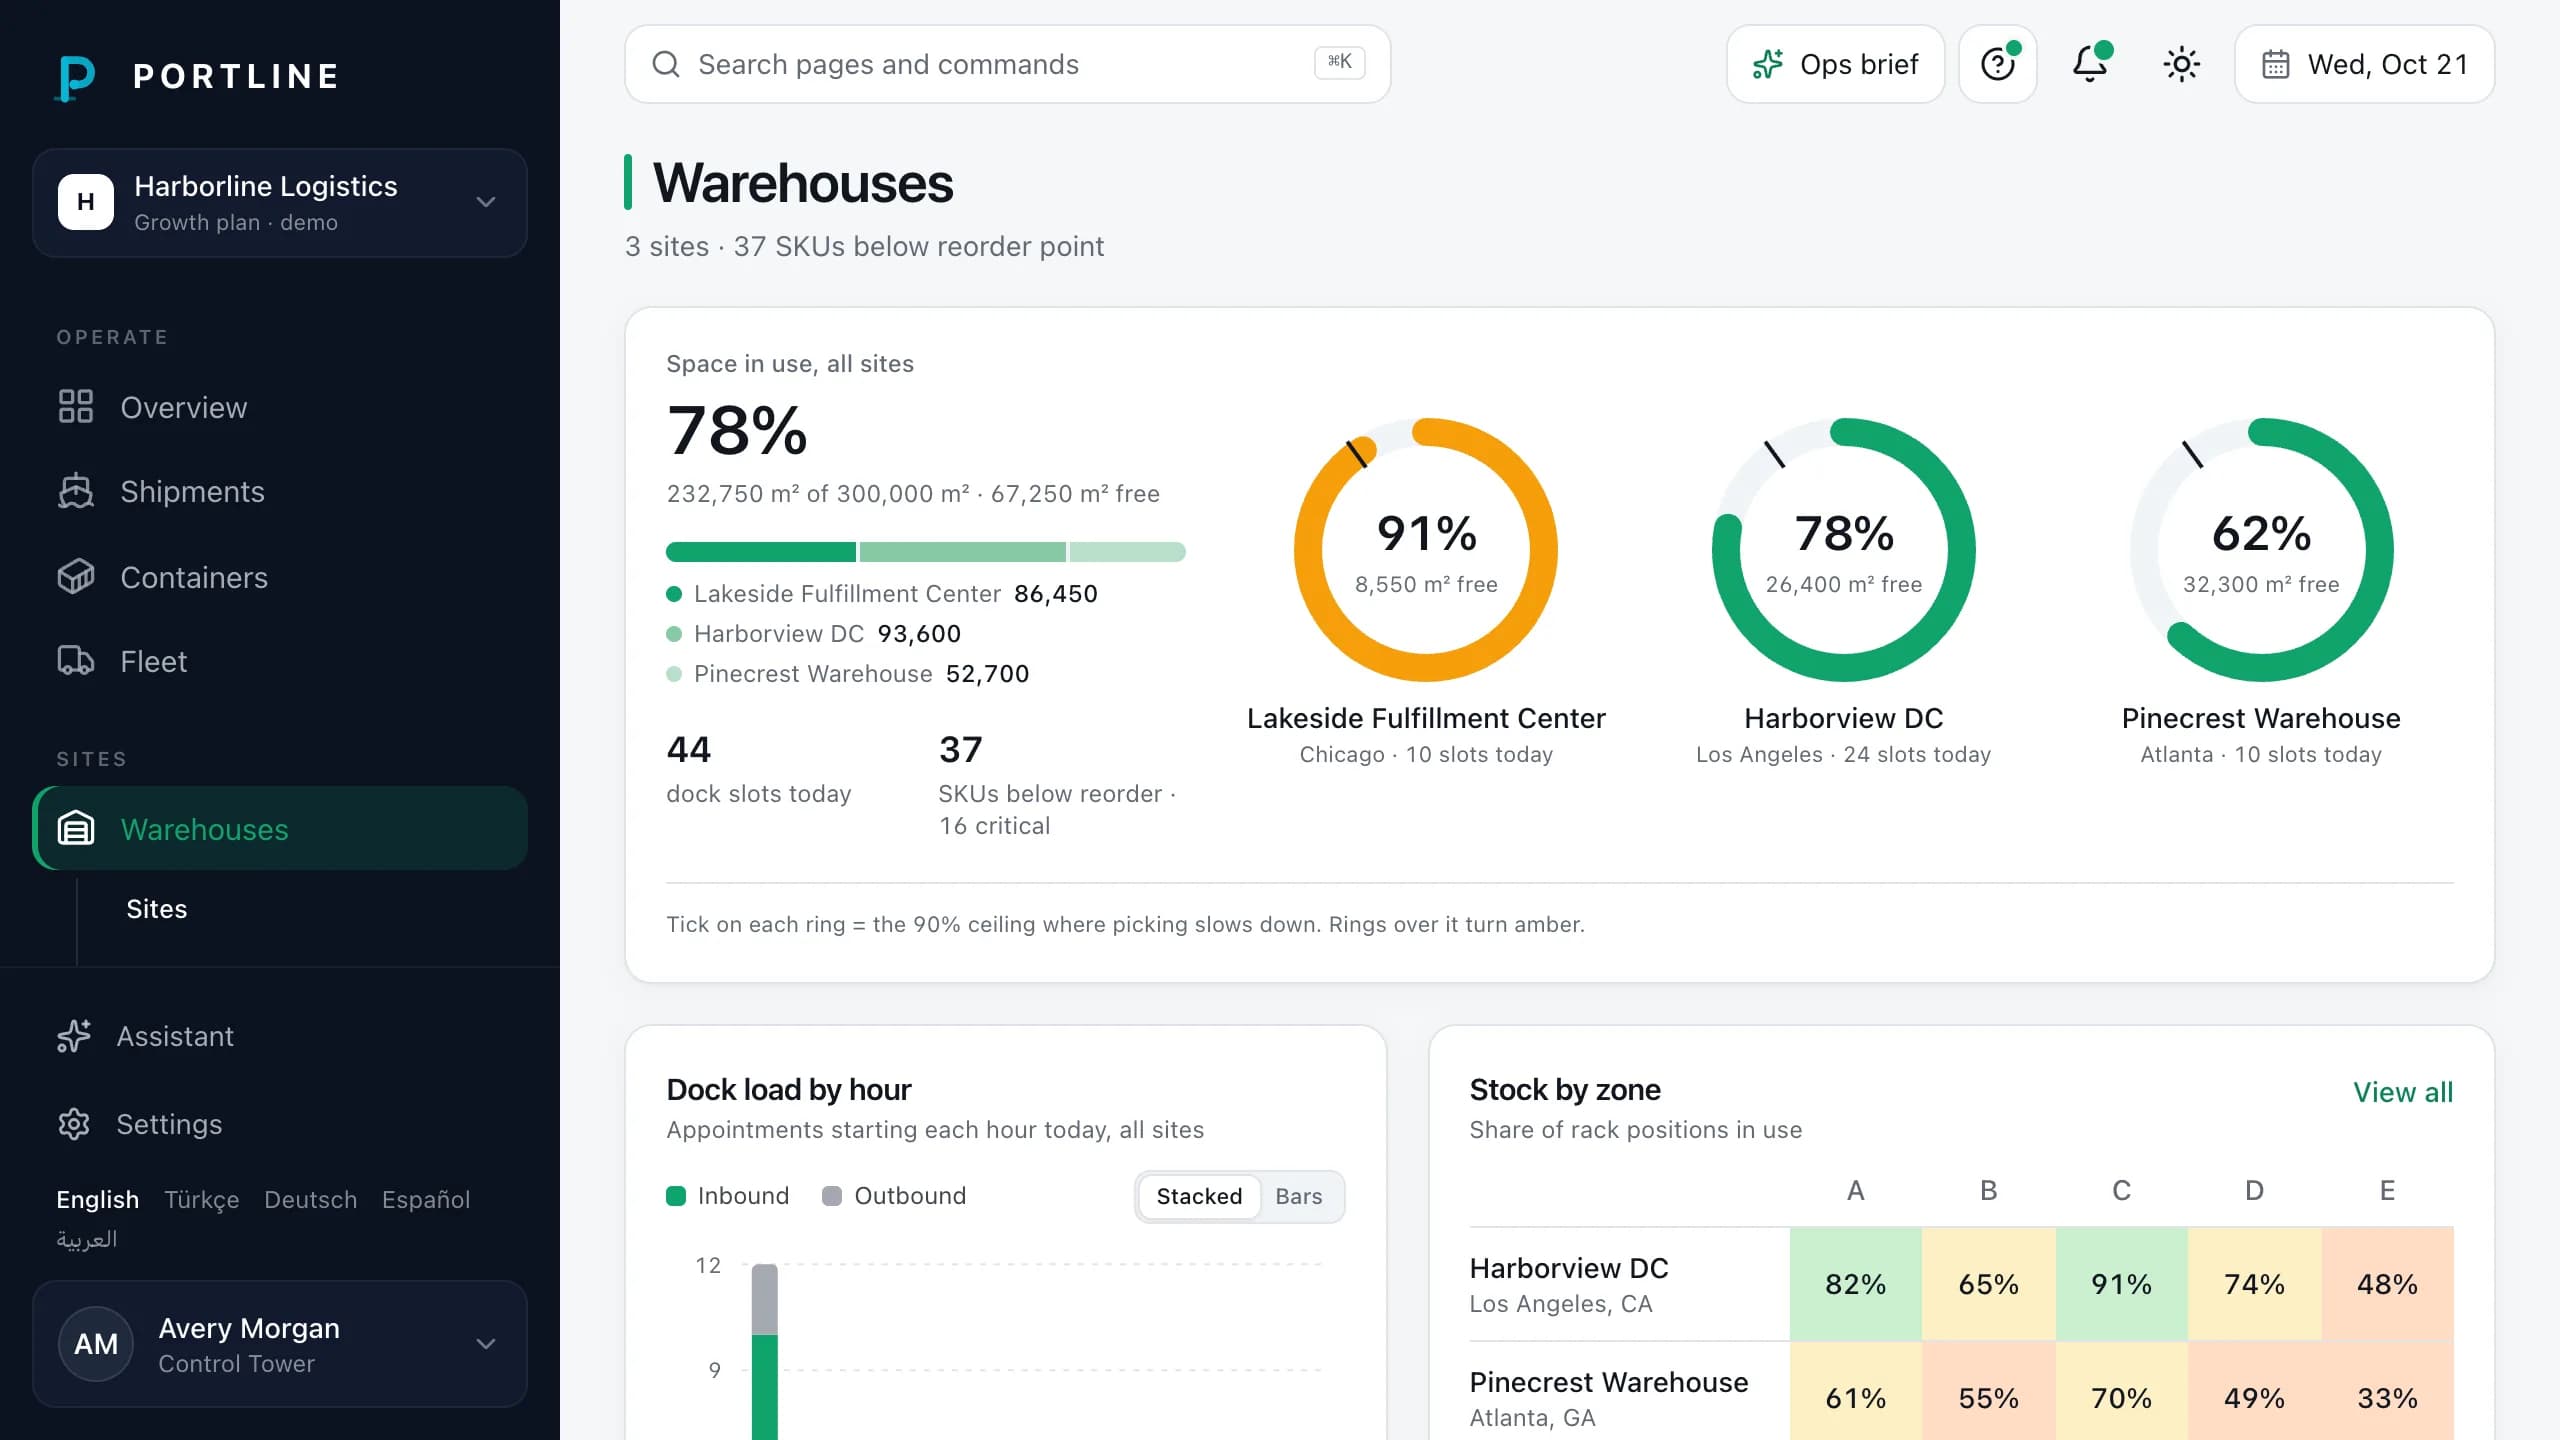Click Harborview DC zone E 48% cell

pyautogui.click(x=2388, y=1284)
